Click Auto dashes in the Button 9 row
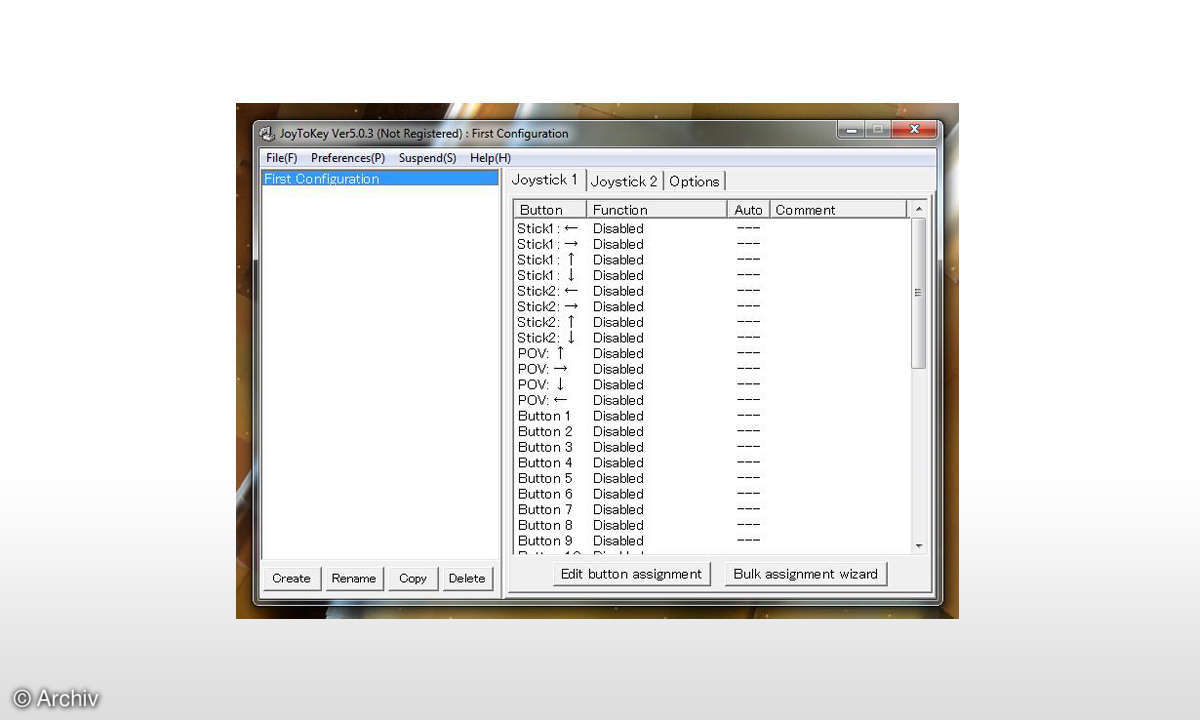 coord(748,541)
